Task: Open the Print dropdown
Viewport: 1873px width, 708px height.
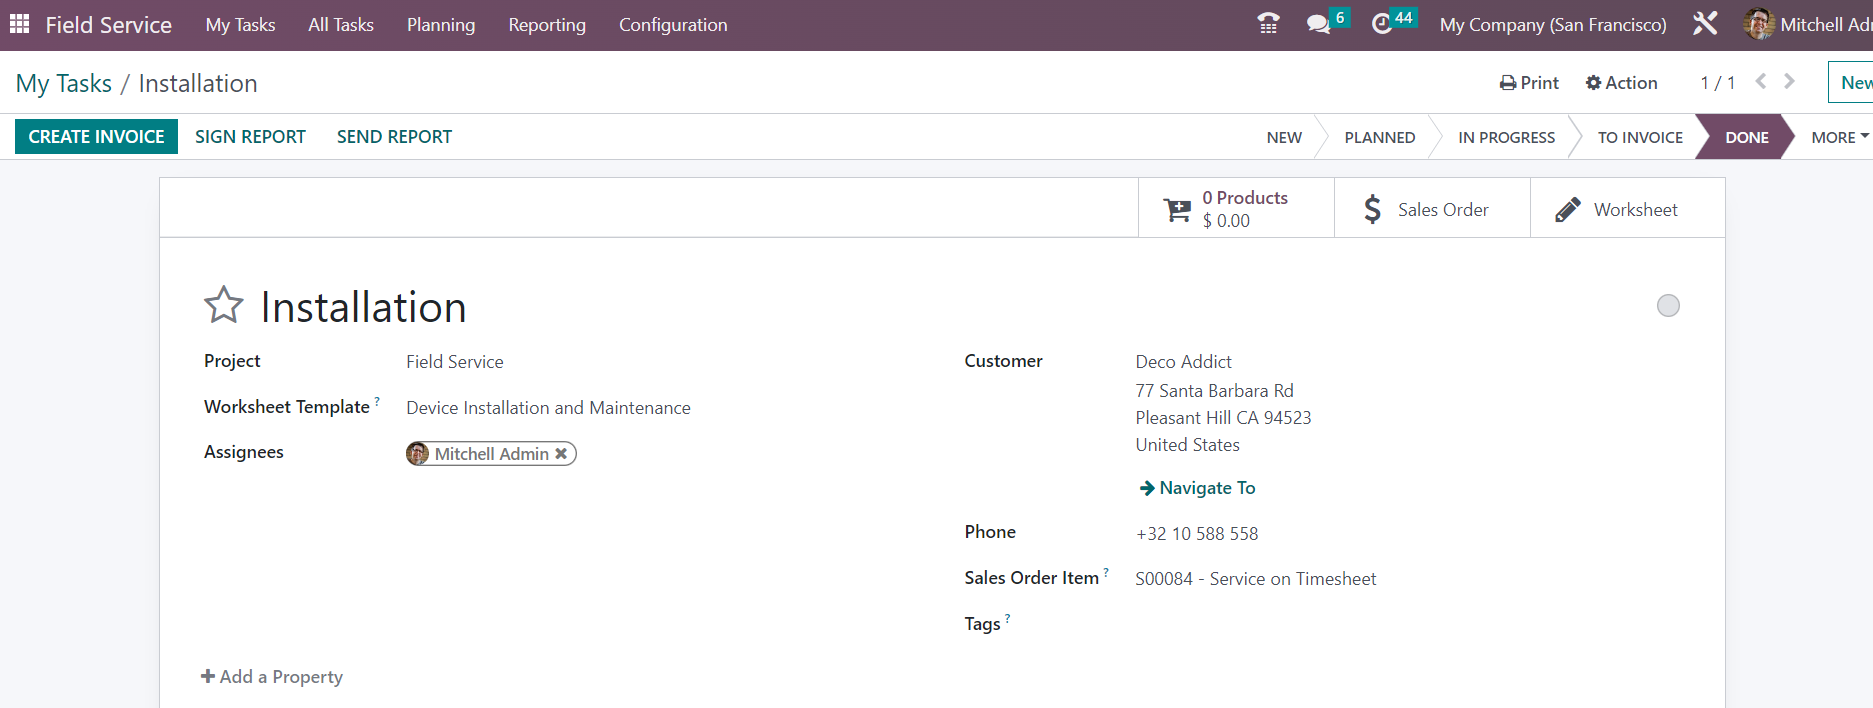Action: (x=1529, y=83)
